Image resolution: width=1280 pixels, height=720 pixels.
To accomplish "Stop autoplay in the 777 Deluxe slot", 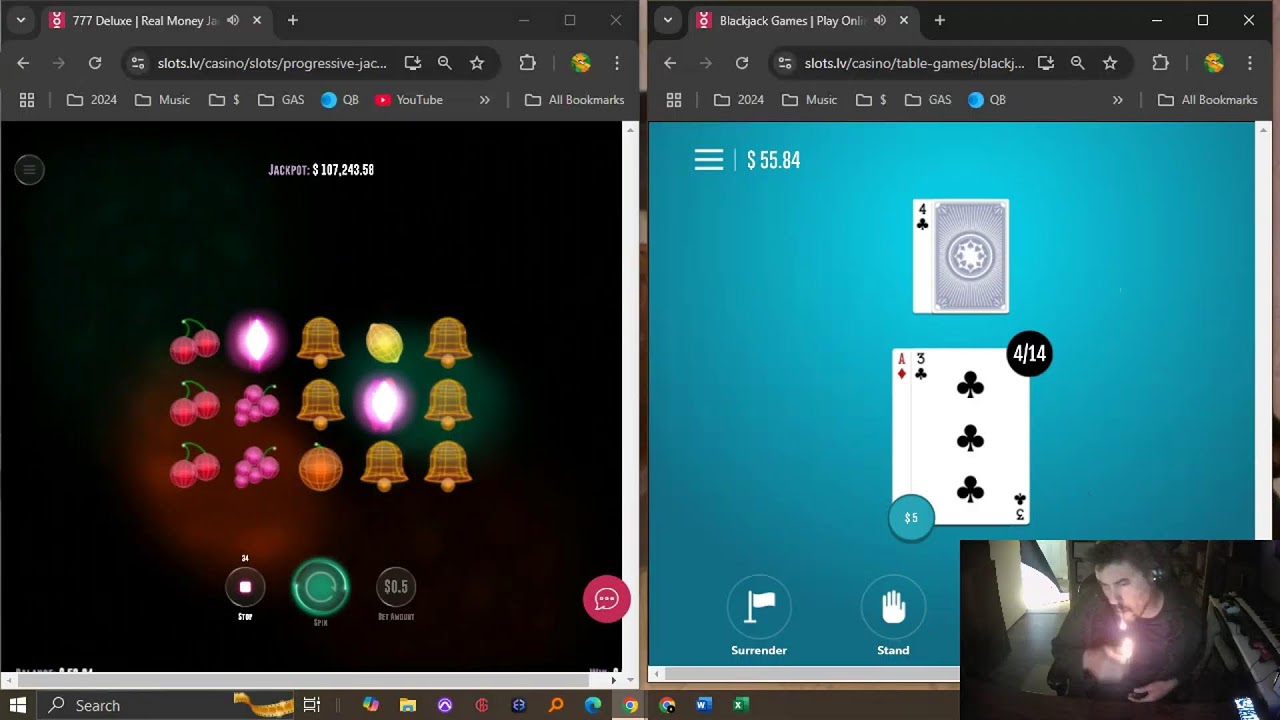I will point(245,587).
